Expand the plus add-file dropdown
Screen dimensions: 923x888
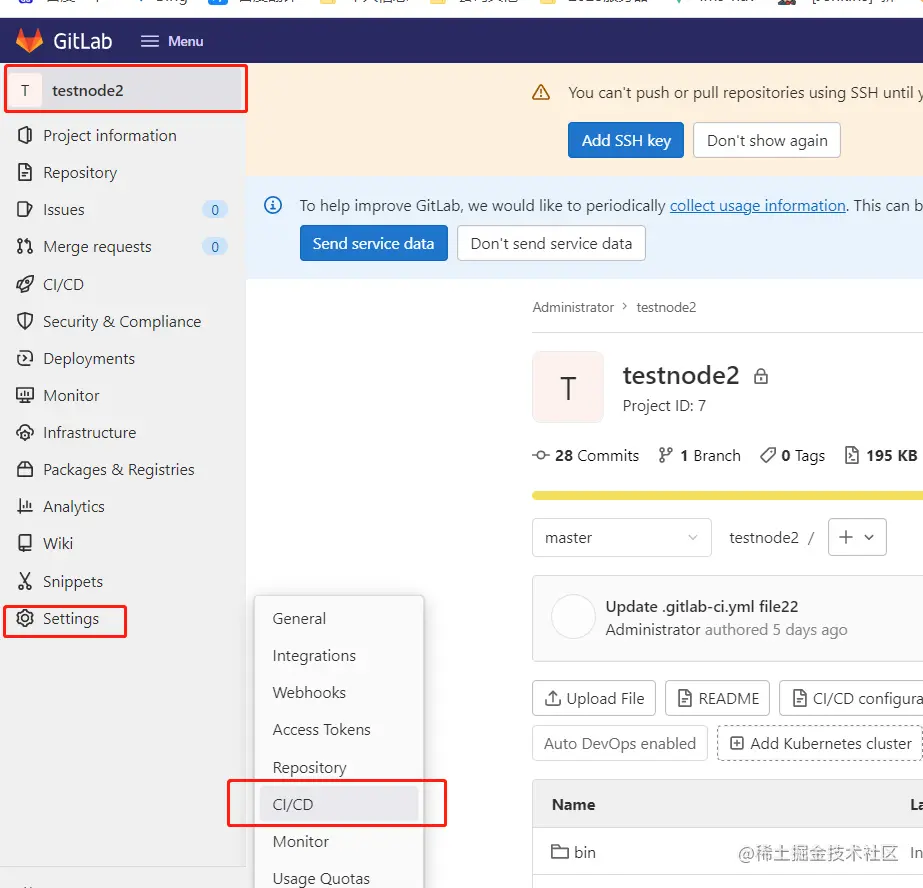857,537
